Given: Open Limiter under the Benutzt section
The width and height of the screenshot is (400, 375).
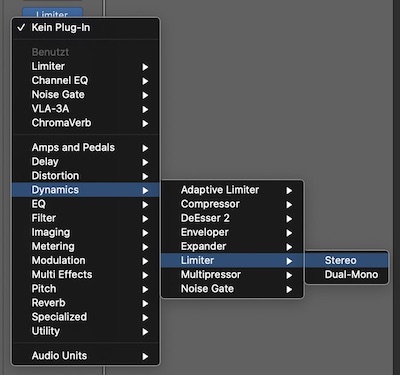Looking at the screenshot, I should [86, 66].
